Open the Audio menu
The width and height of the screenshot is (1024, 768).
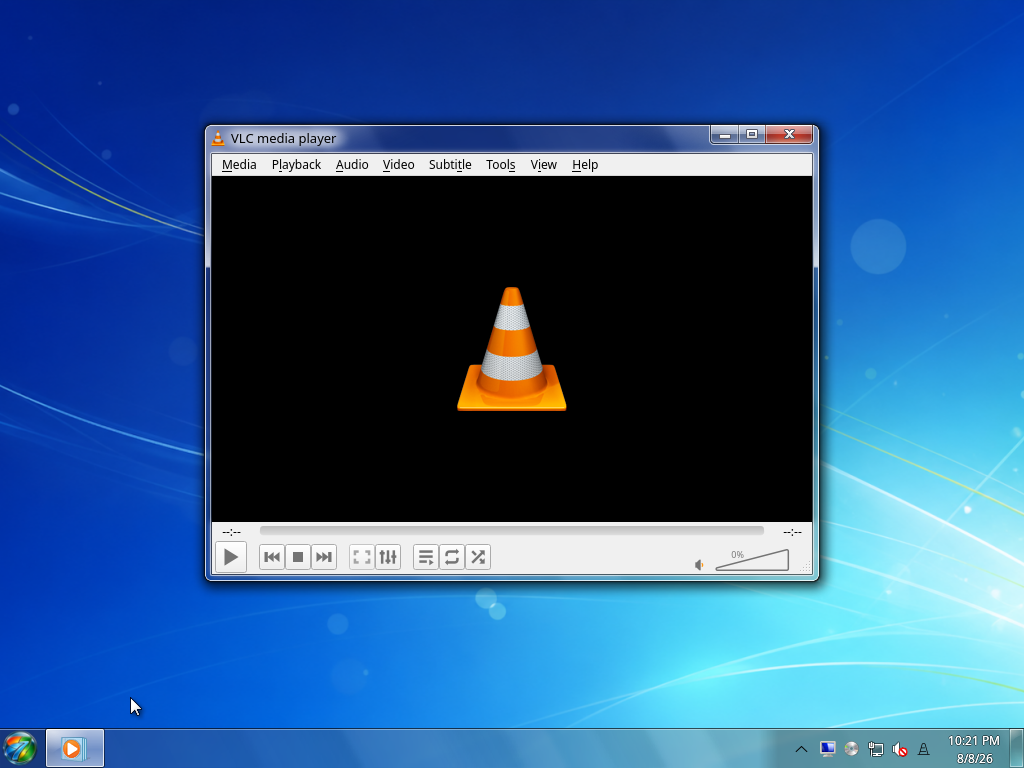[352, 165]
